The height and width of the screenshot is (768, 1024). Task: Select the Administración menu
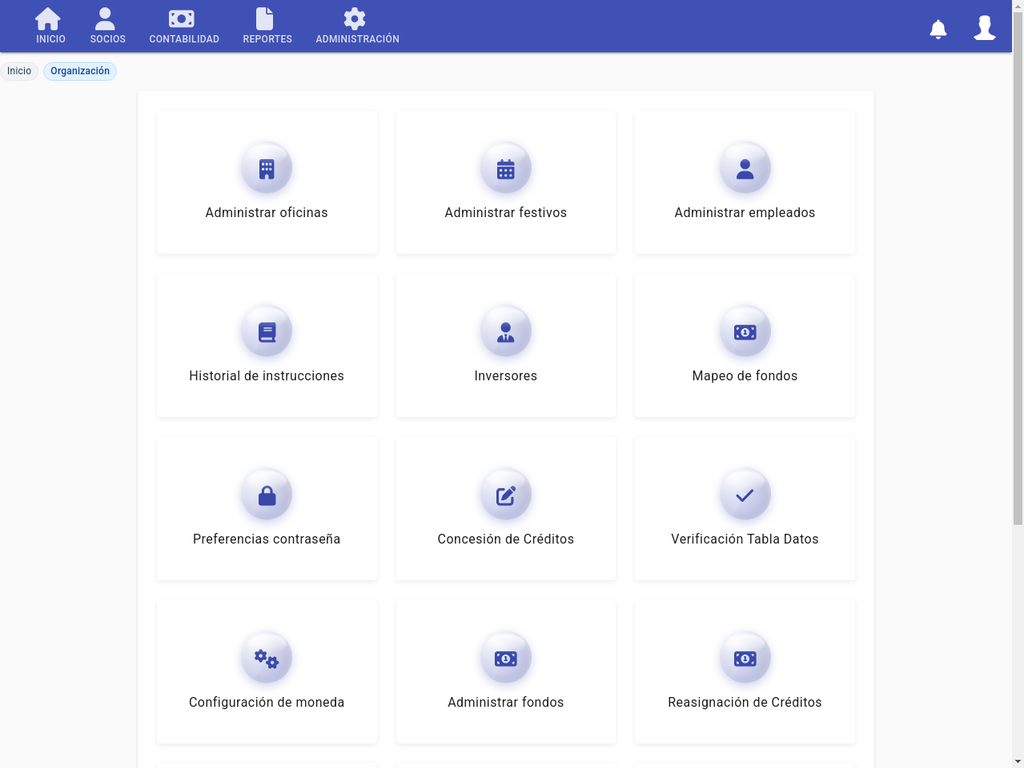pos(357,25)
